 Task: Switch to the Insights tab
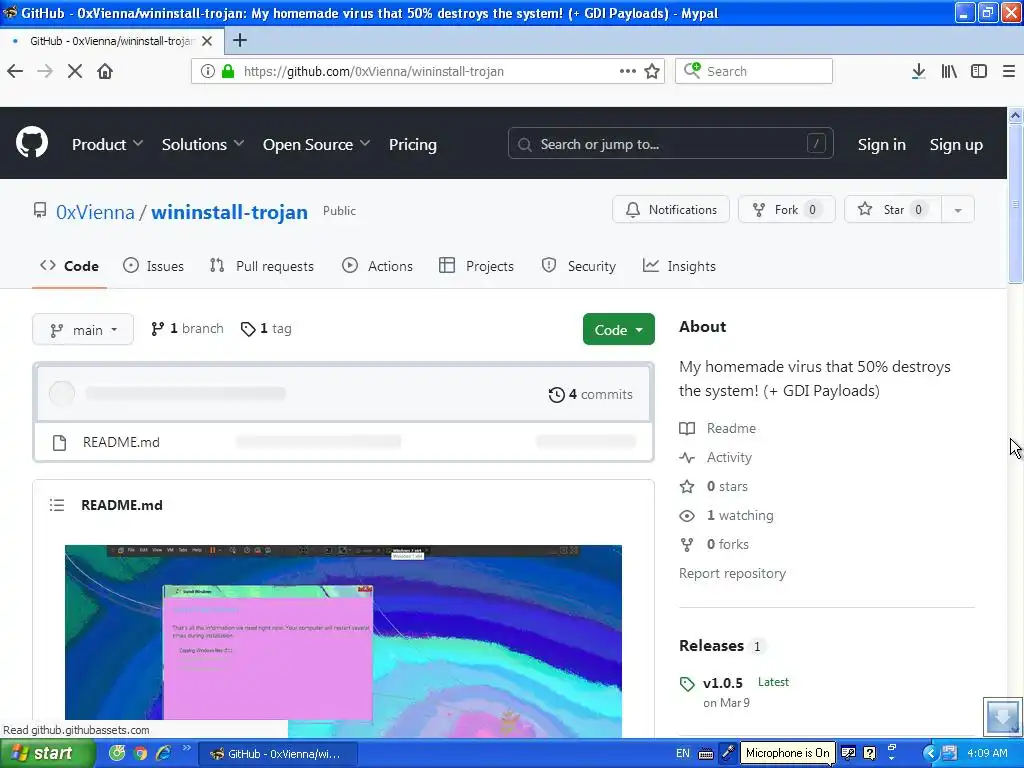tap(679, 266)
